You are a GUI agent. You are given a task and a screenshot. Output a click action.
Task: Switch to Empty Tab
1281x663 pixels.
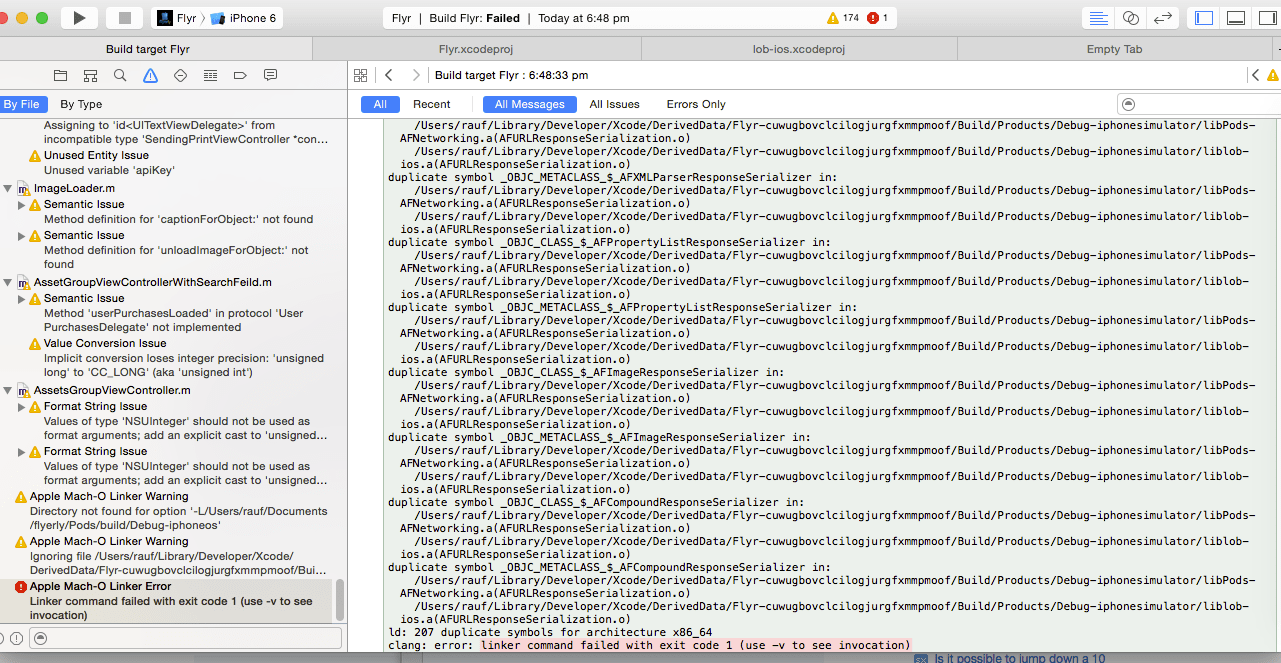(1114, 49)
